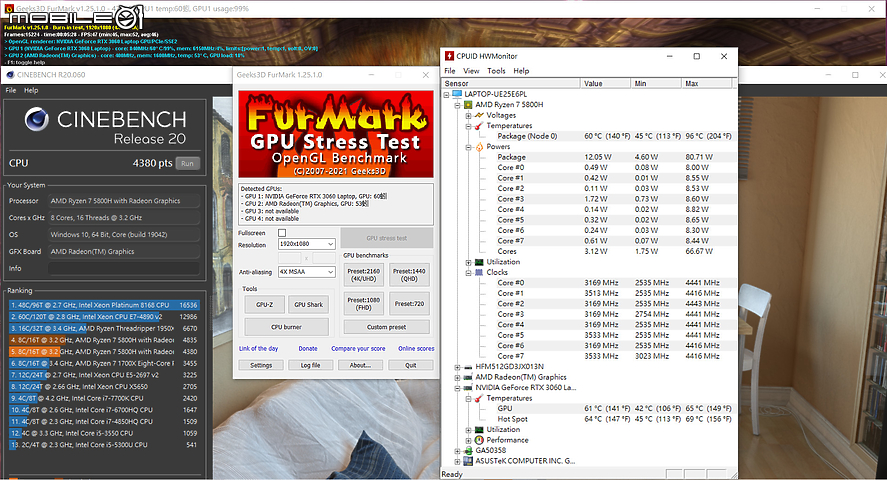
Task: Collapse the Powers node
Action: [468, 147]
